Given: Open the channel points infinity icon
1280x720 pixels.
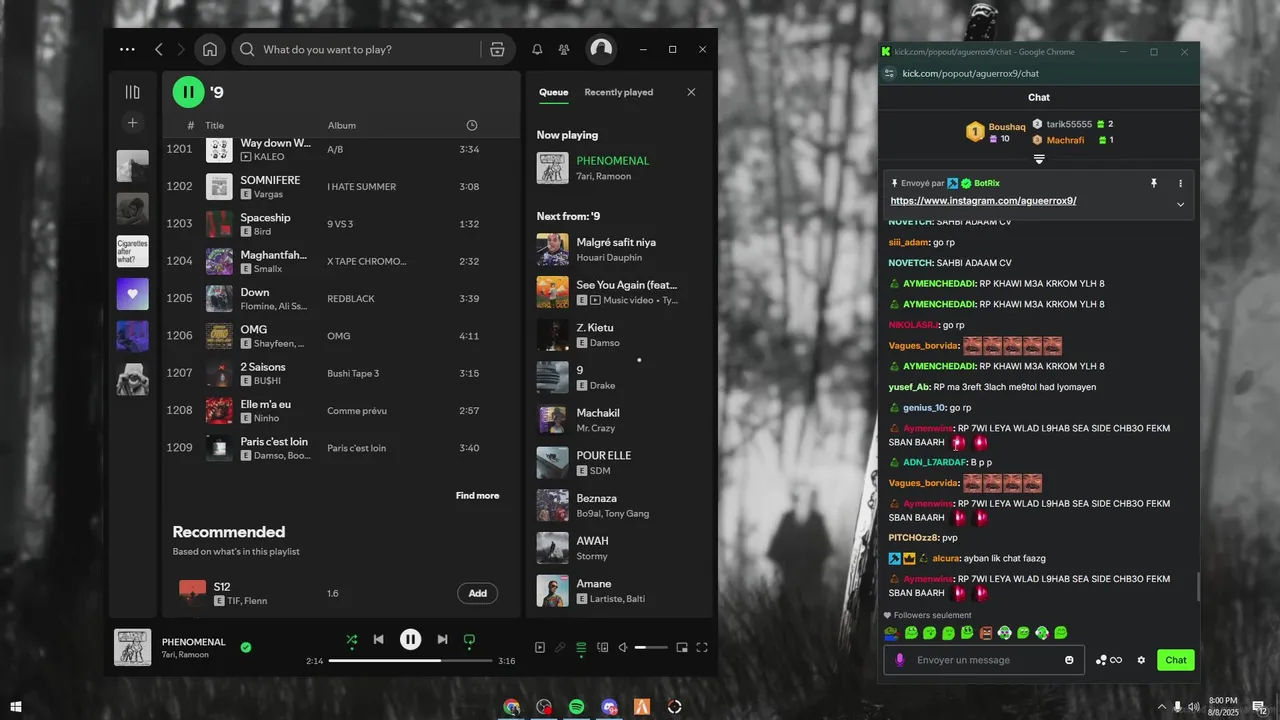Looking at the screenshot, I should coord(1108,660).
